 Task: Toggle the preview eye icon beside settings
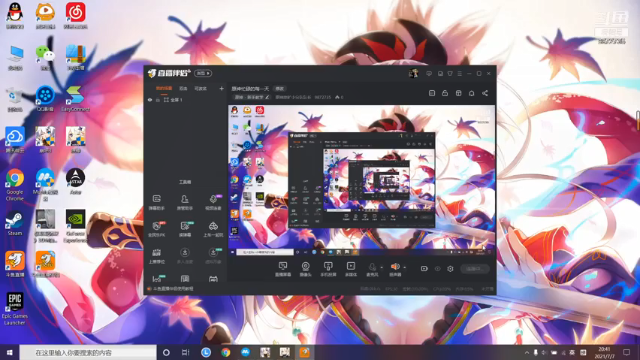(x=438, y=269)
